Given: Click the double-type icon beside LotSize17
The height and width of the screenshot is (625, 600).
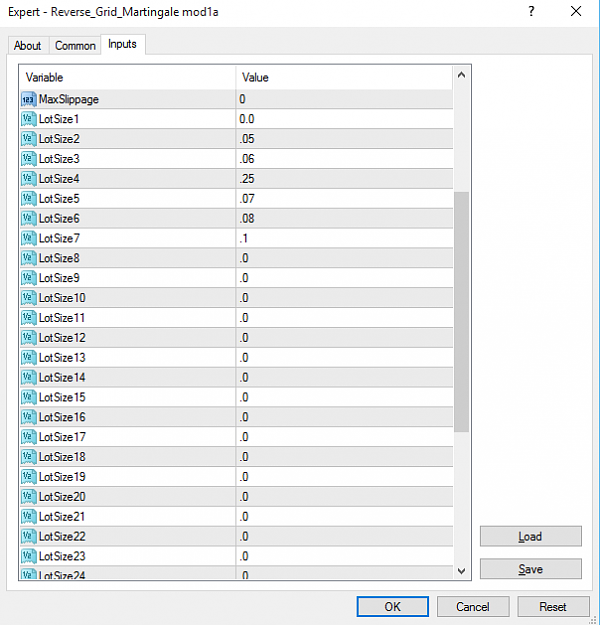Looking at the screenshot, I should 28,437.
